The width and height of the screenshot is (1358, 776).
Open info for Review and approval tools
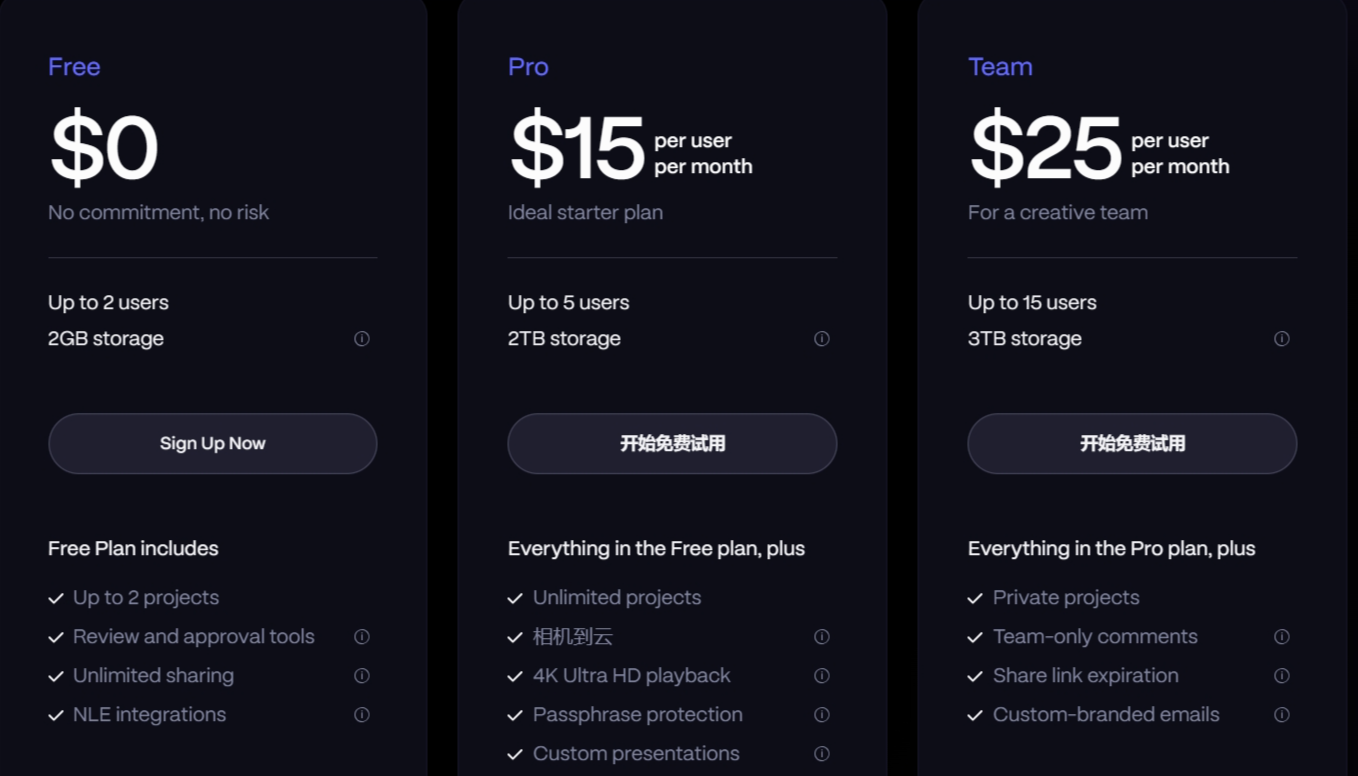(362, 637)
